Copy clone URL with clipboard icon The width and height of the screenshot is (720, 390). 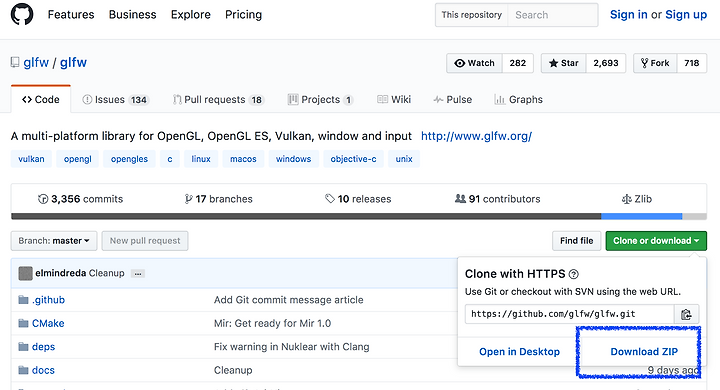tap(686, 314)
